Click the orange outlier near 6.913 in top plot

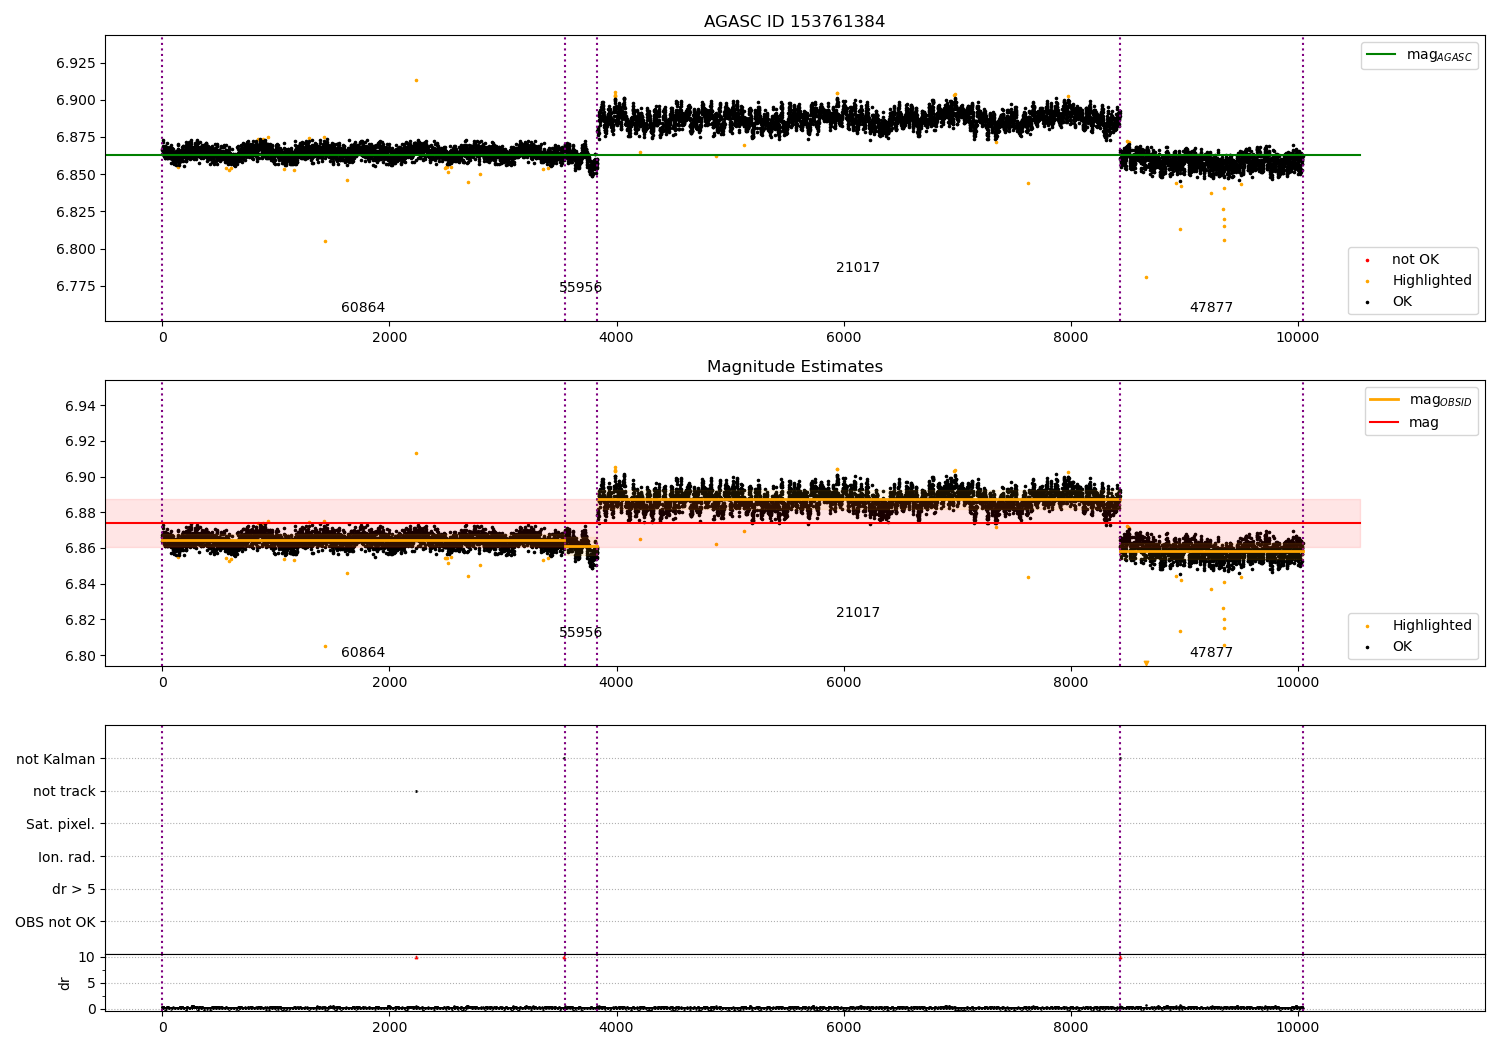click(416, 81)
